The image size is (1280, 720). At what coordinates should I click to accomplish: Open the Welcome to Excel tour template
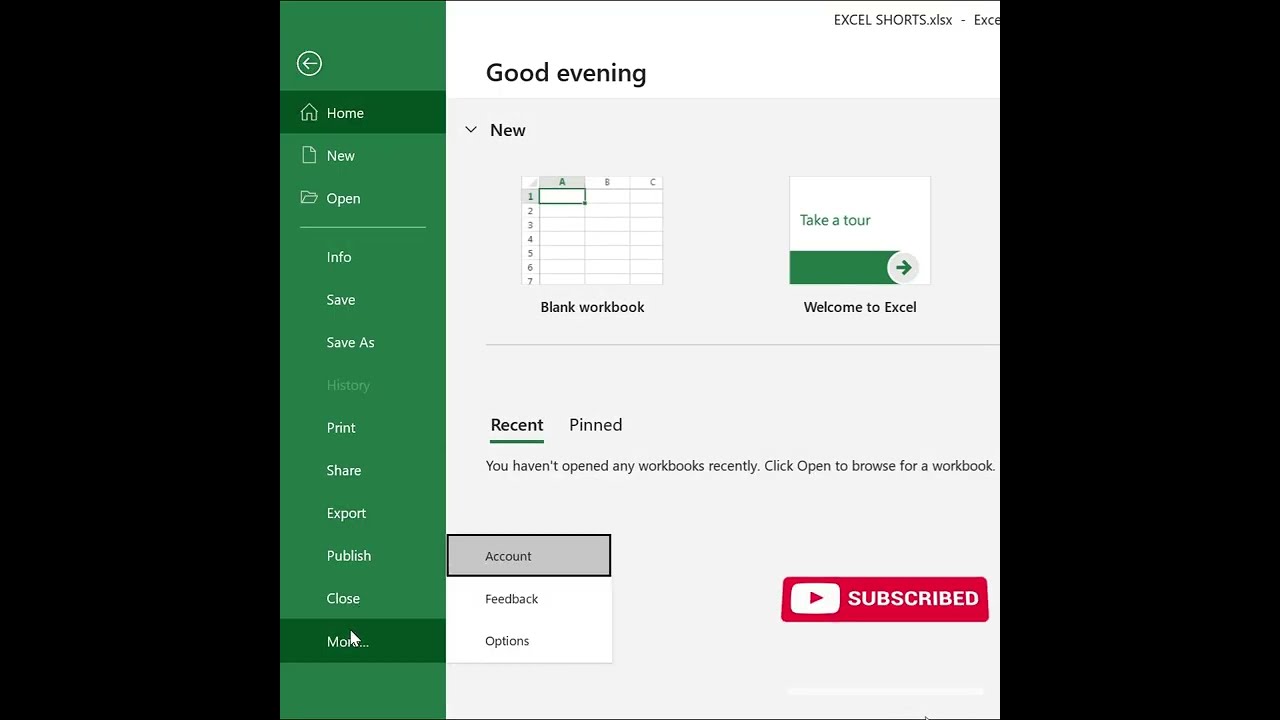pyautogui.click(x=860, y=231)
